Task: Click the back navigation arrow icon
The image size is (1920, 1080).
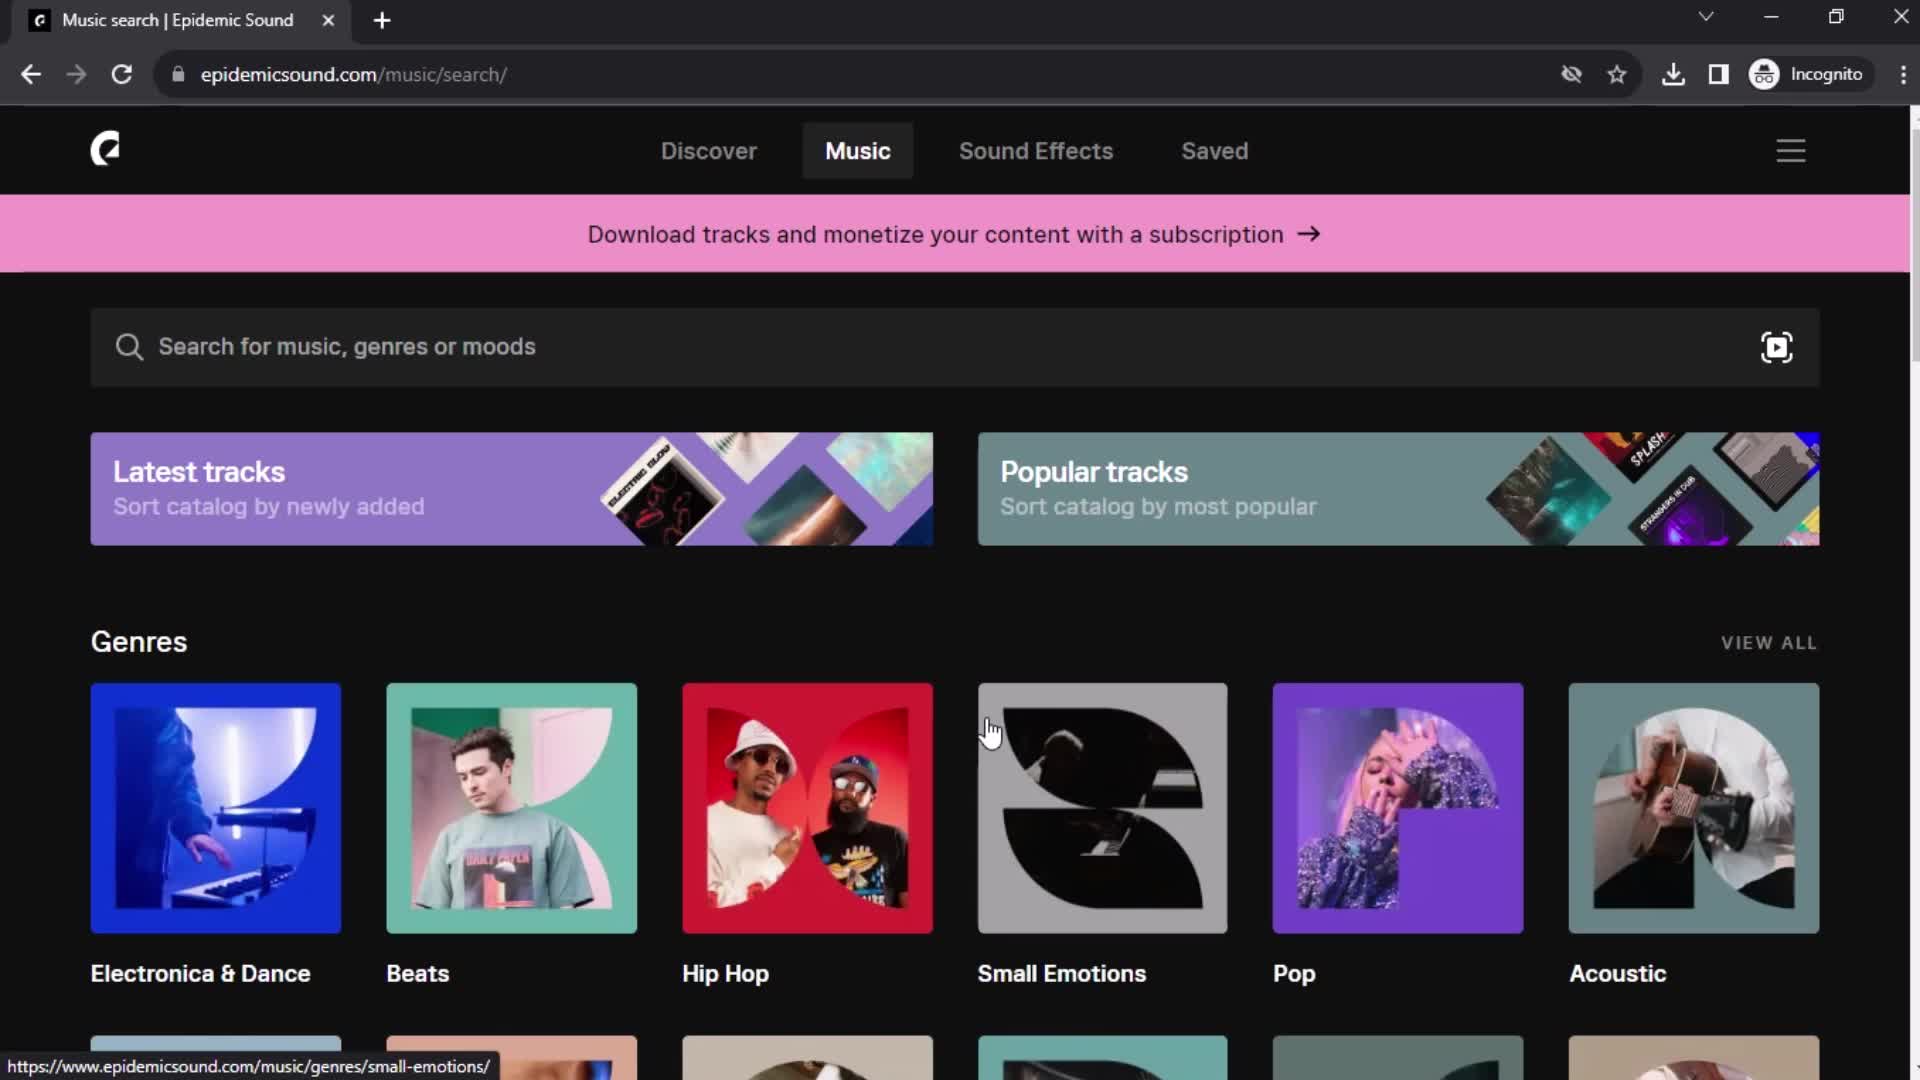Action: tap(32, 74)
